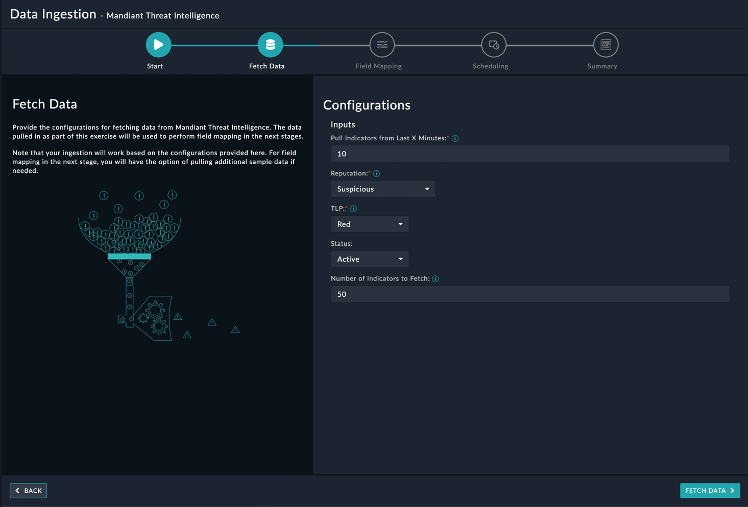748x507 pixels.
Task: Select the Field Mapping step label
Action: click(x=379, y=66)
